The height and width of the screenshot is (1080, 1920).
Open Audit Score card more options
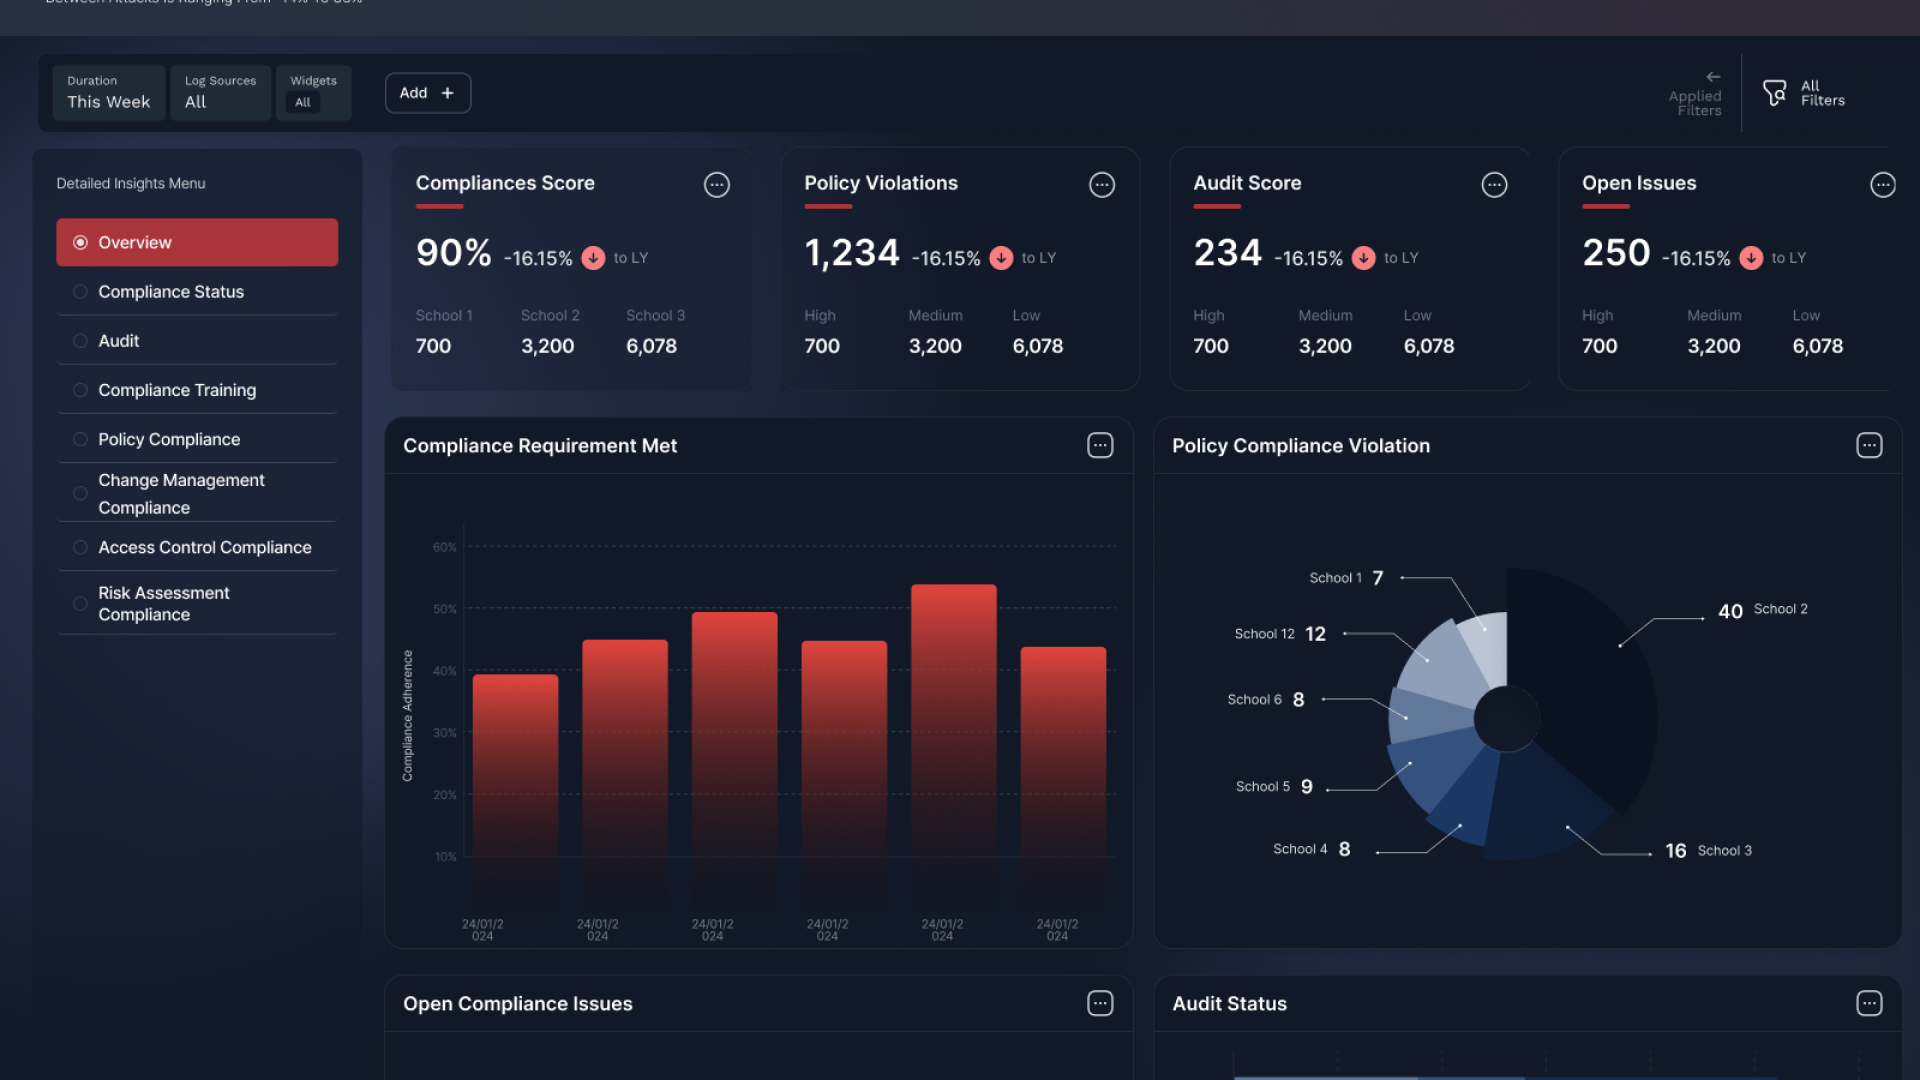tap(1494, 185)
